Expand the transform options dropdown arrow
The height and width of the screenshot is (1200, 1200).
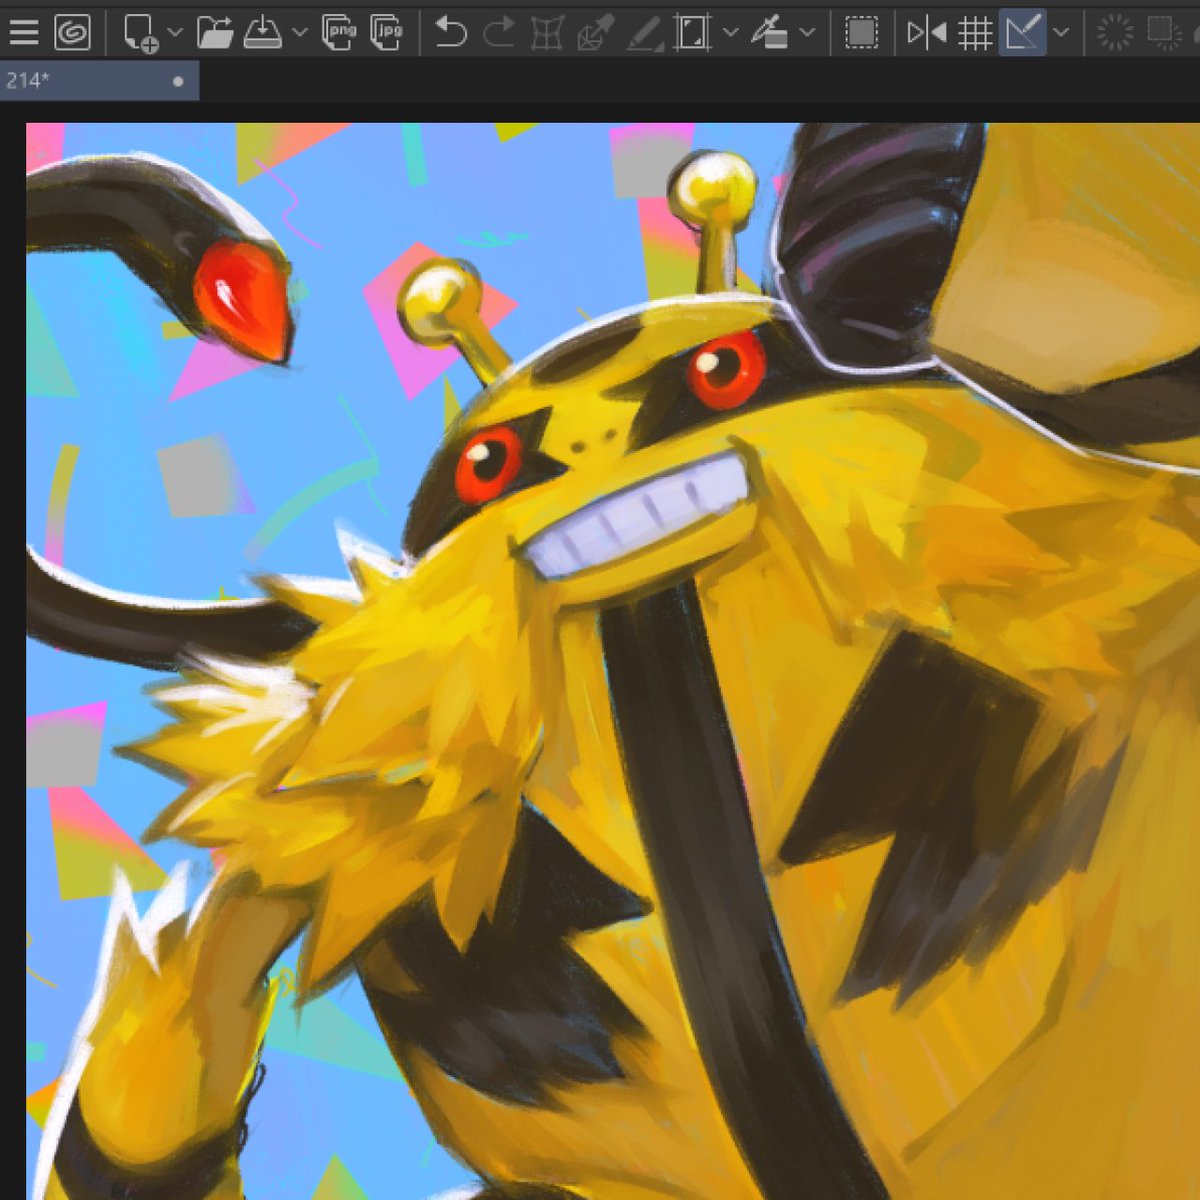[x=731, y=33]
